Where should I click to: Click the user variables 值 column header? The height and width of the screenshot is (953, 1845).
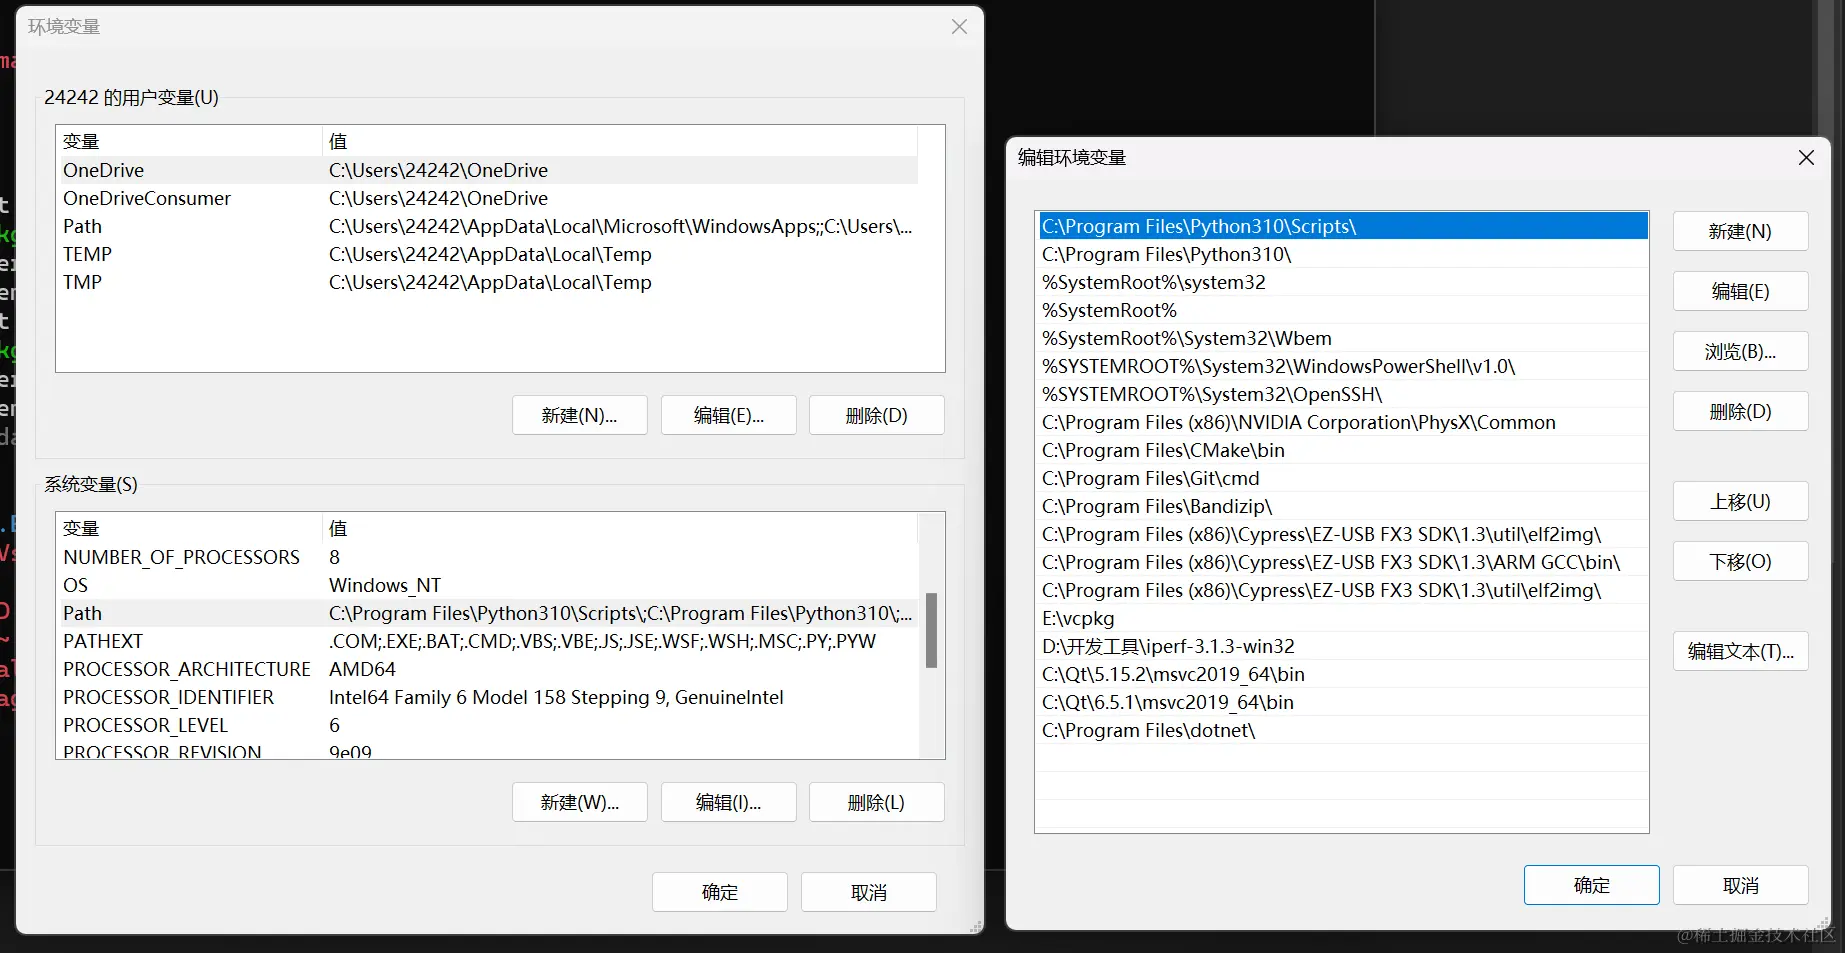(x=620, y=141)
